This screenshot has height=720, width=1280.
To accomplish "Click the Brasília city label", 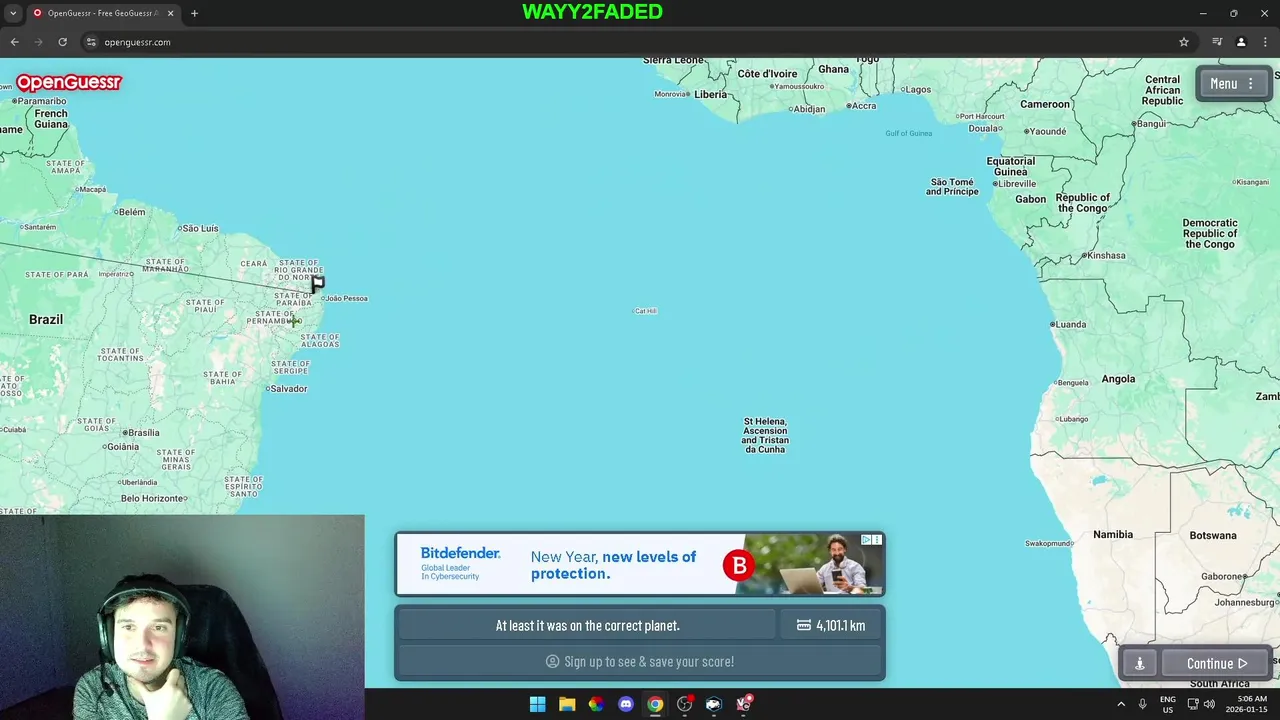I will click(144, 433).
